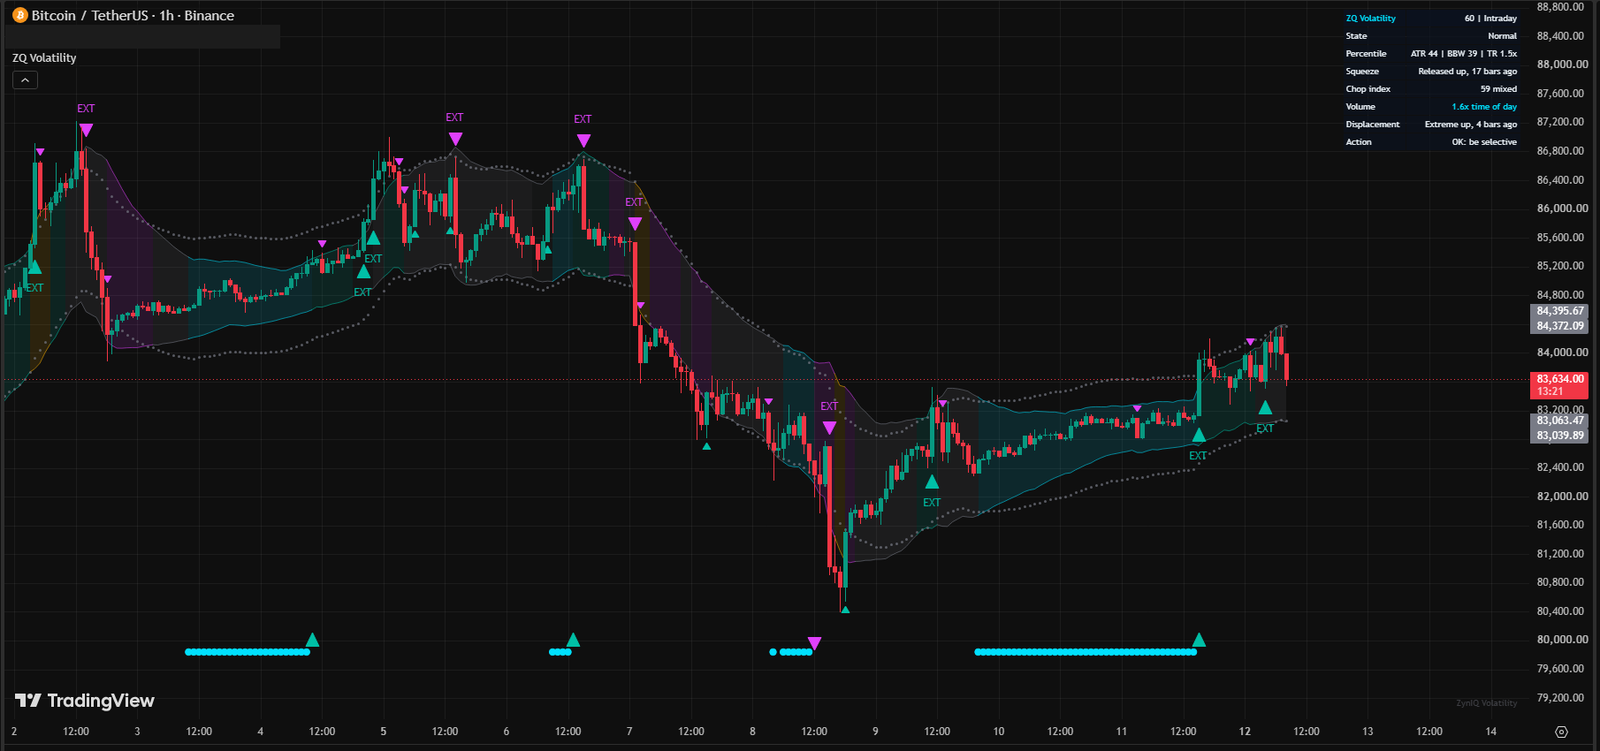
Task: Click day 9 on the time axis
Action: pyautogui.click(x=875, y=732)
